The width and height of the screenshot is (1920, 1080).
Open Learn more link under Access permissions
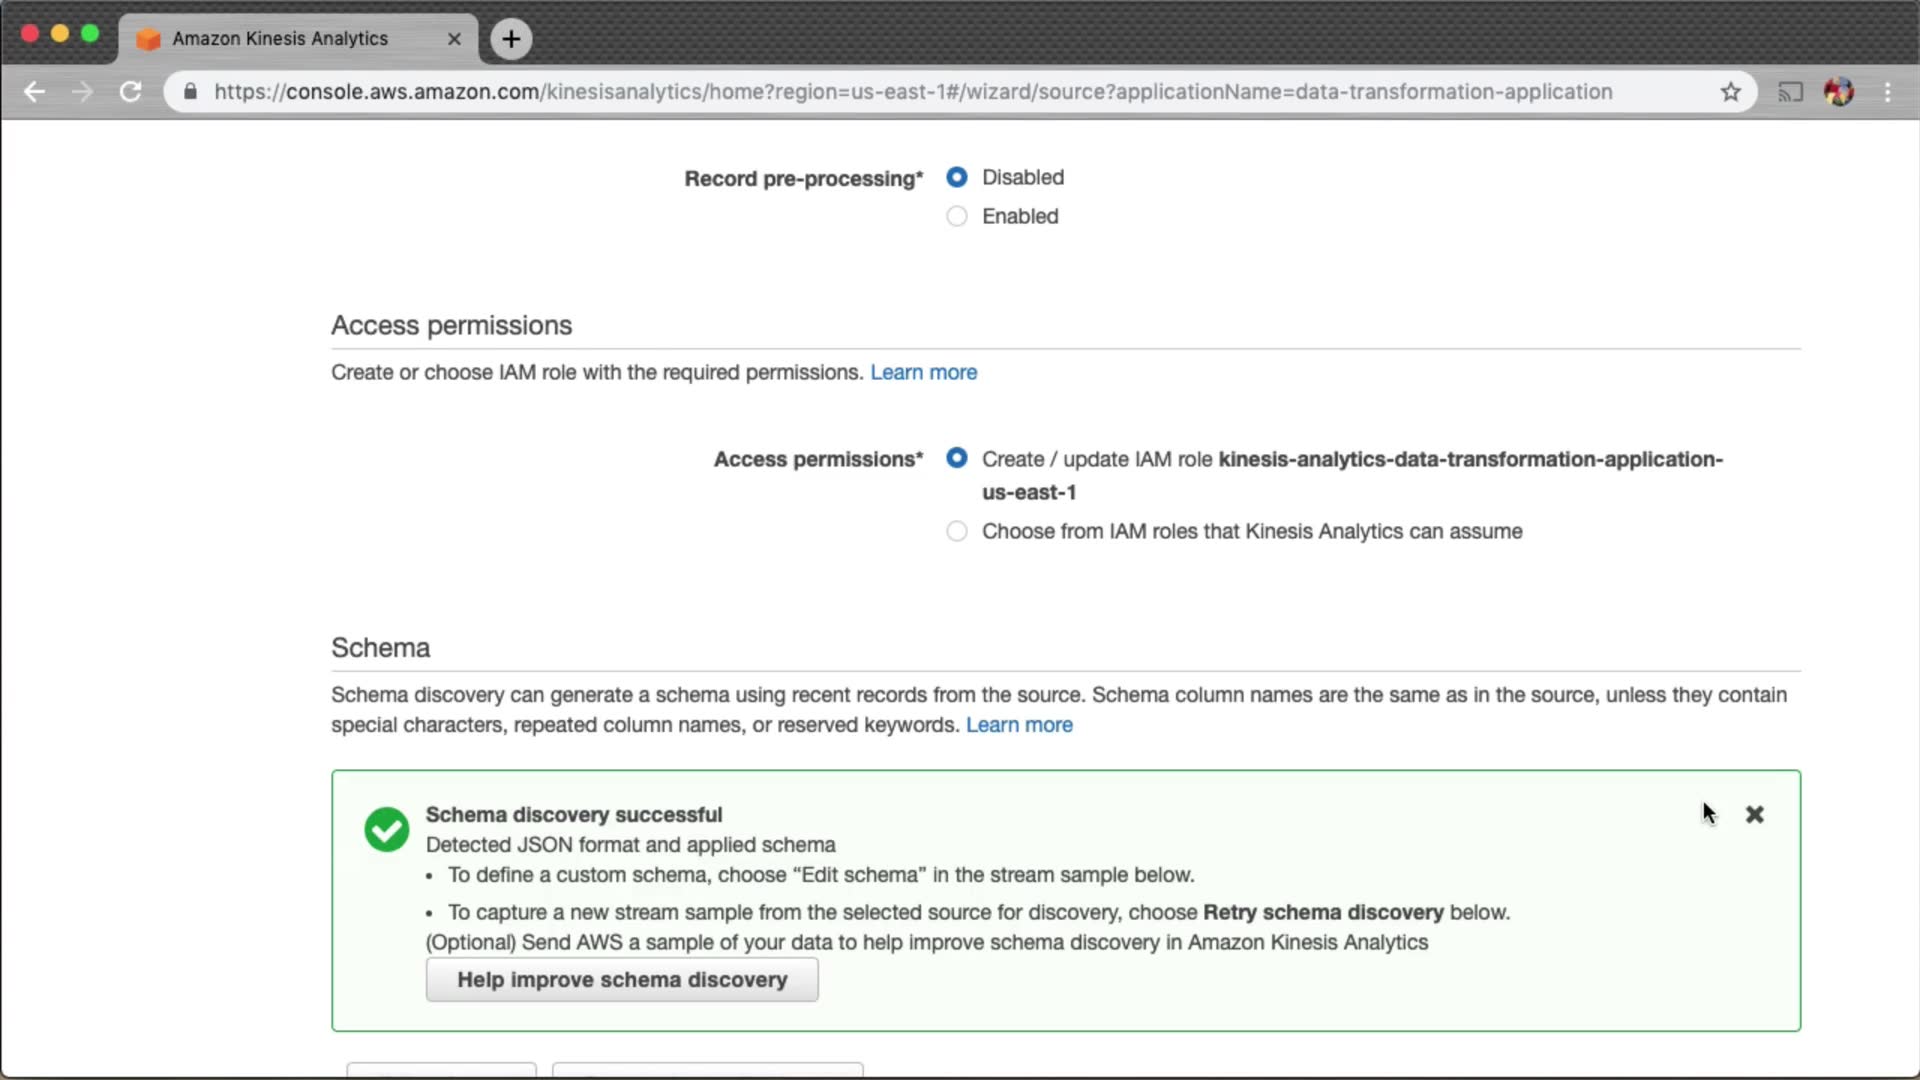point(923,372)
